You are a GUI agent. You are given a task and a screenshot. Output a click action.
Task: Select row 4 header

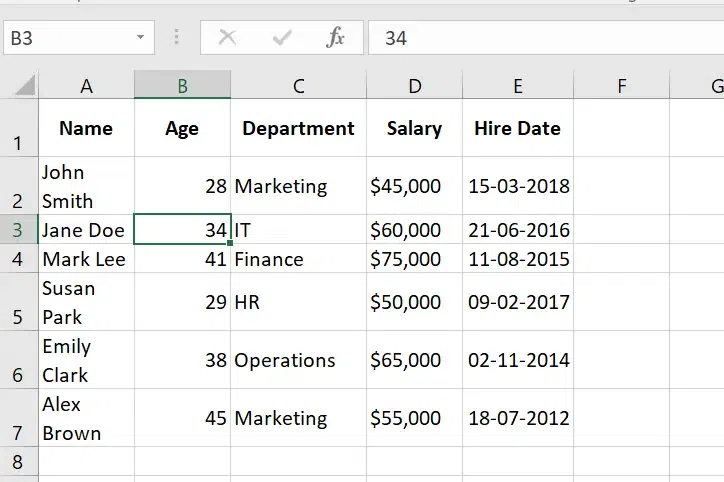[x=19, y=259]
